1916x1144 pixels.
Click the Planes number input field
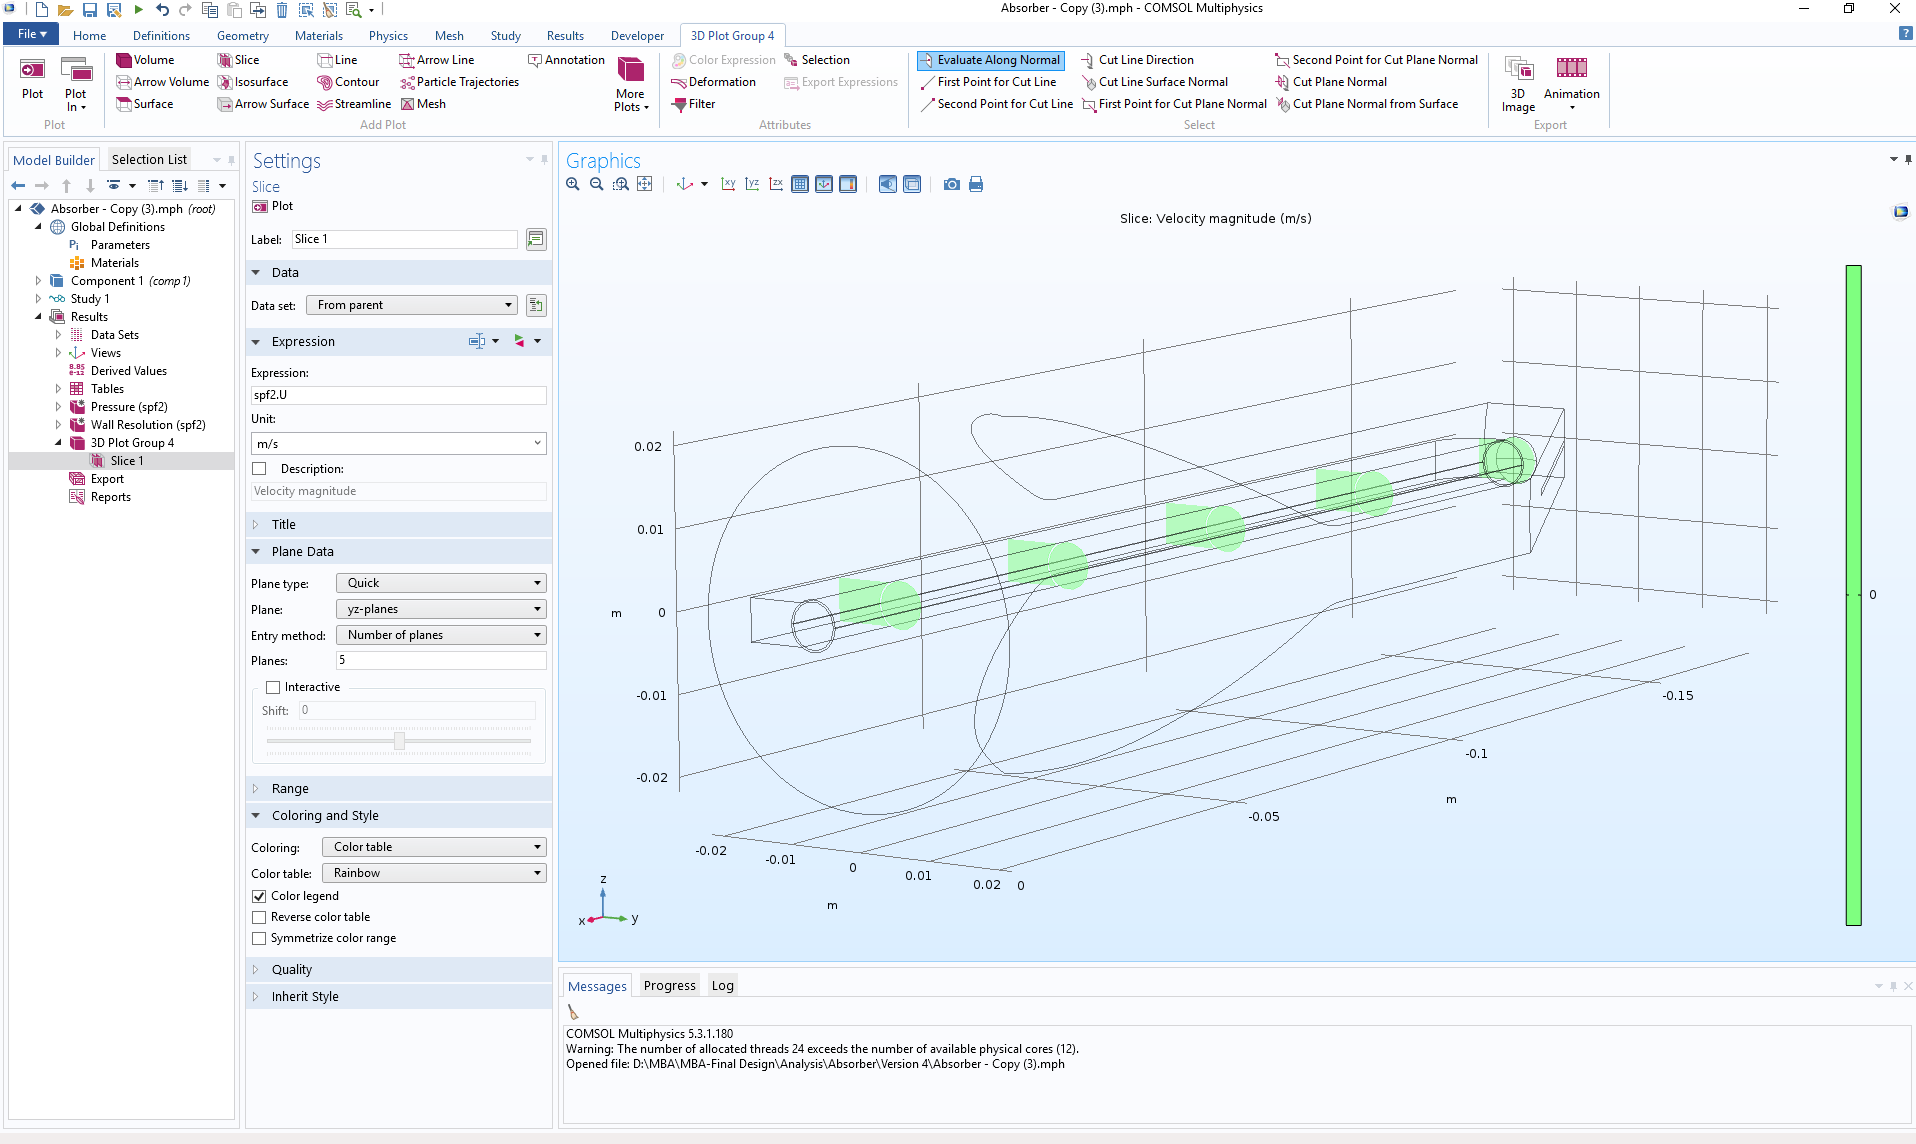pos(440,660)
